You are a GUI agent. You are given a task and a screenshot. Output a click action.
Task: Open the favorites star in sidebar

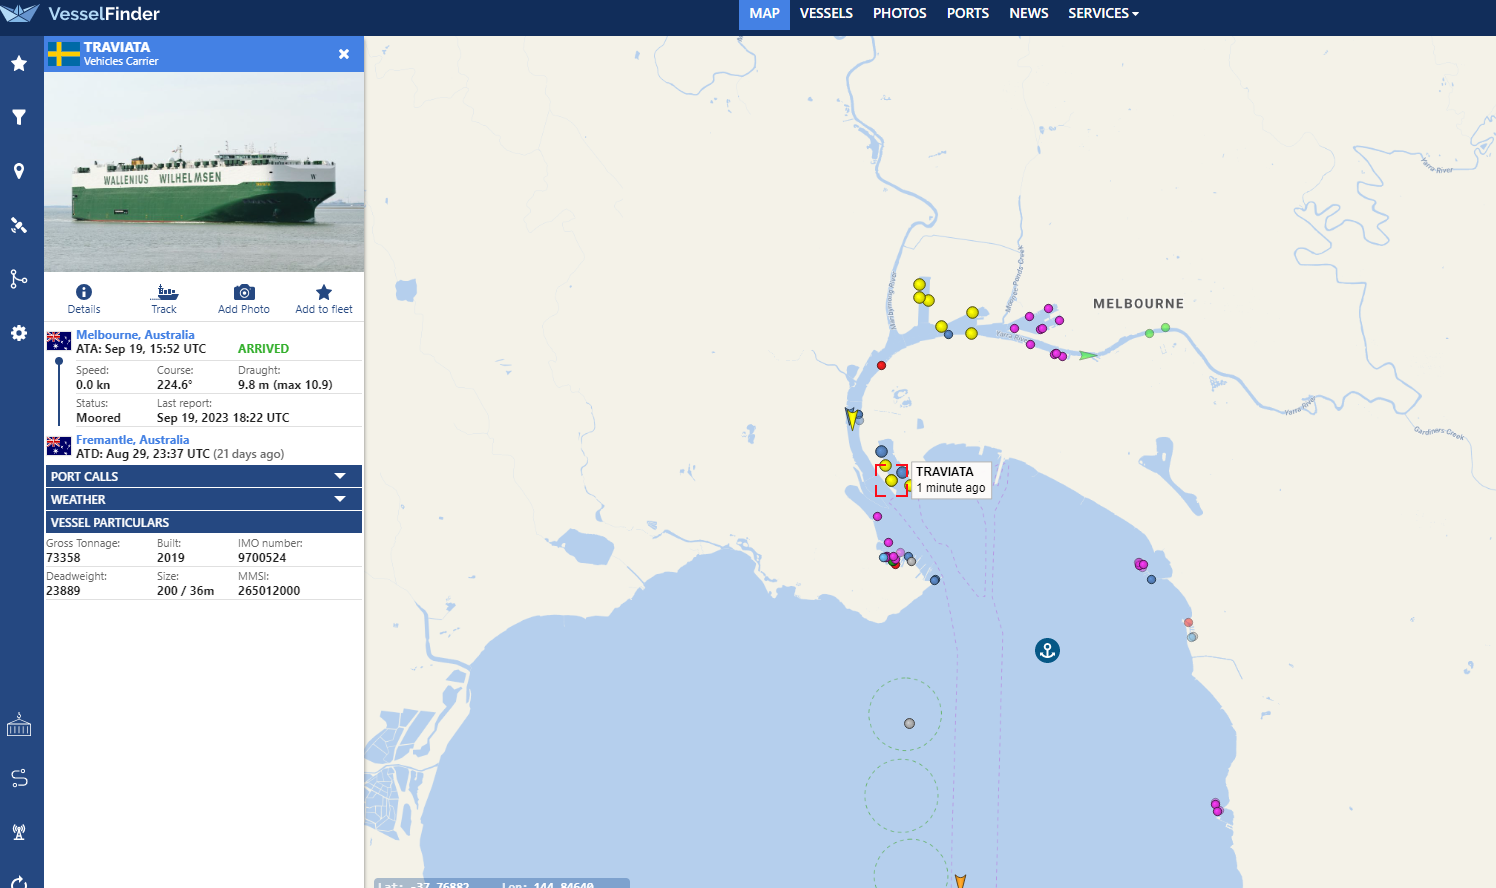19,63
